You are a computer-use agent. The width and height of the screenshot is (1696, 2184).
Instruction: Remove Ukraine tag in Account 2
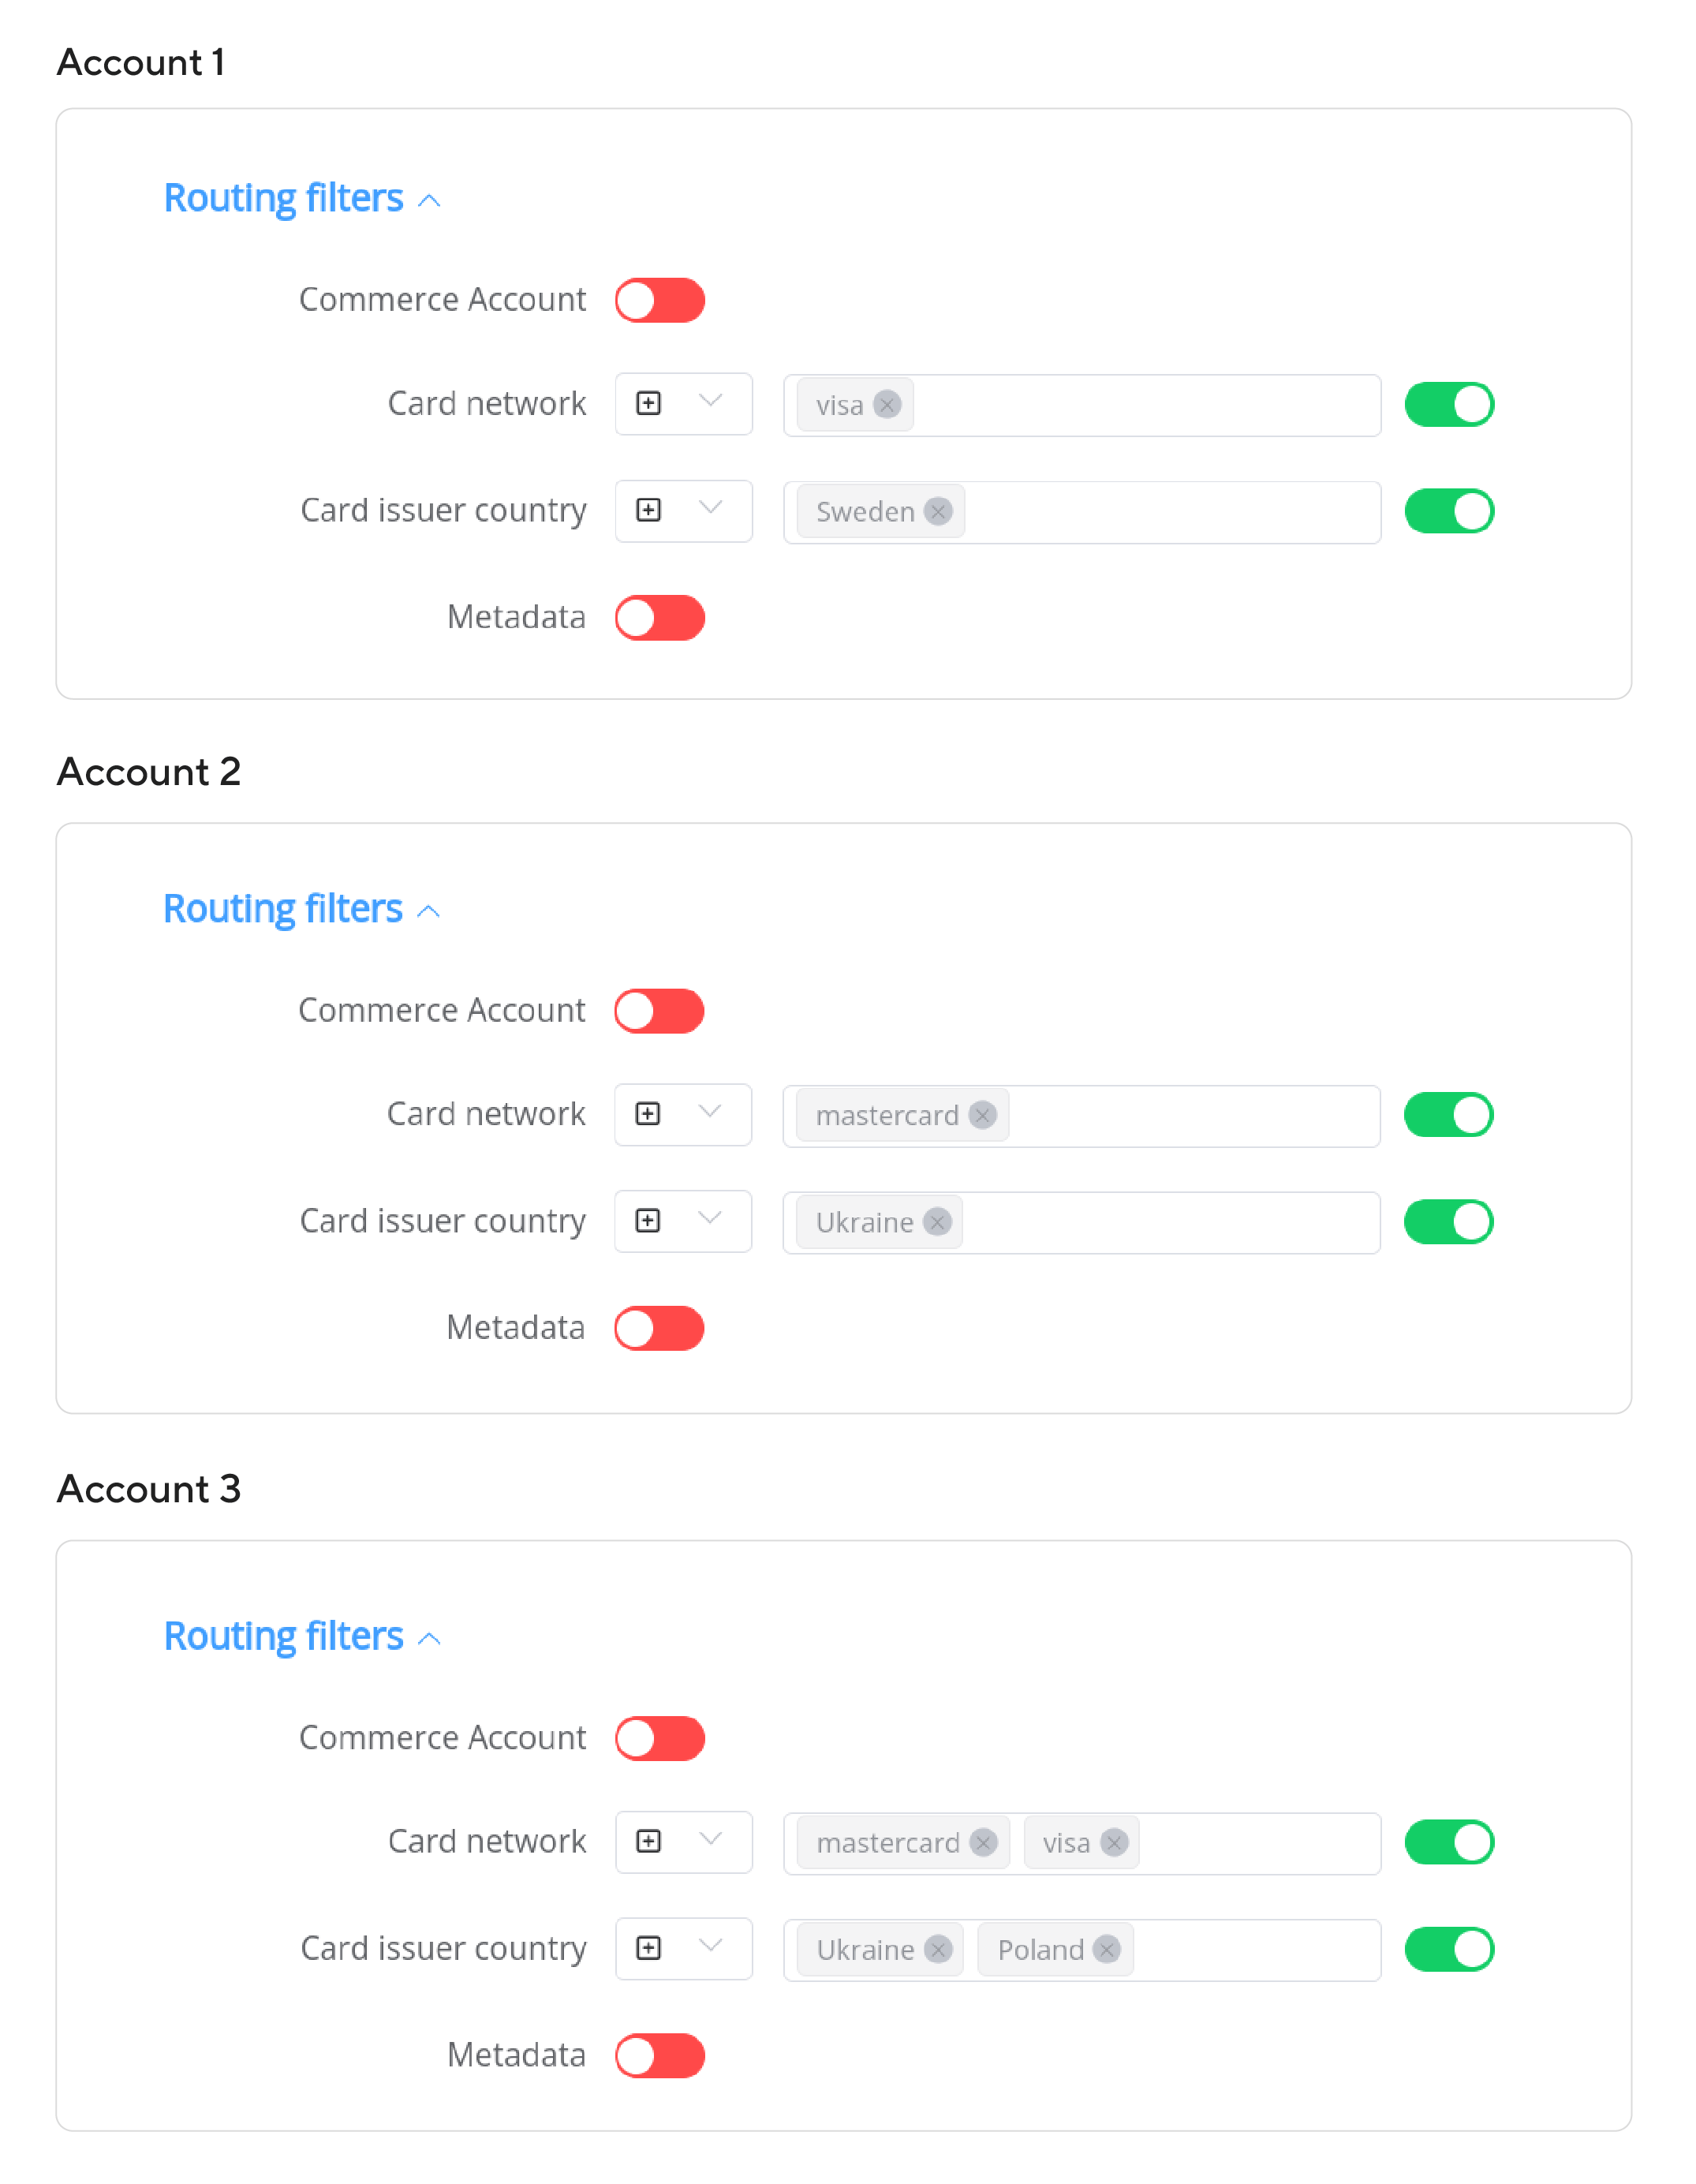(x=937, y=1222)
